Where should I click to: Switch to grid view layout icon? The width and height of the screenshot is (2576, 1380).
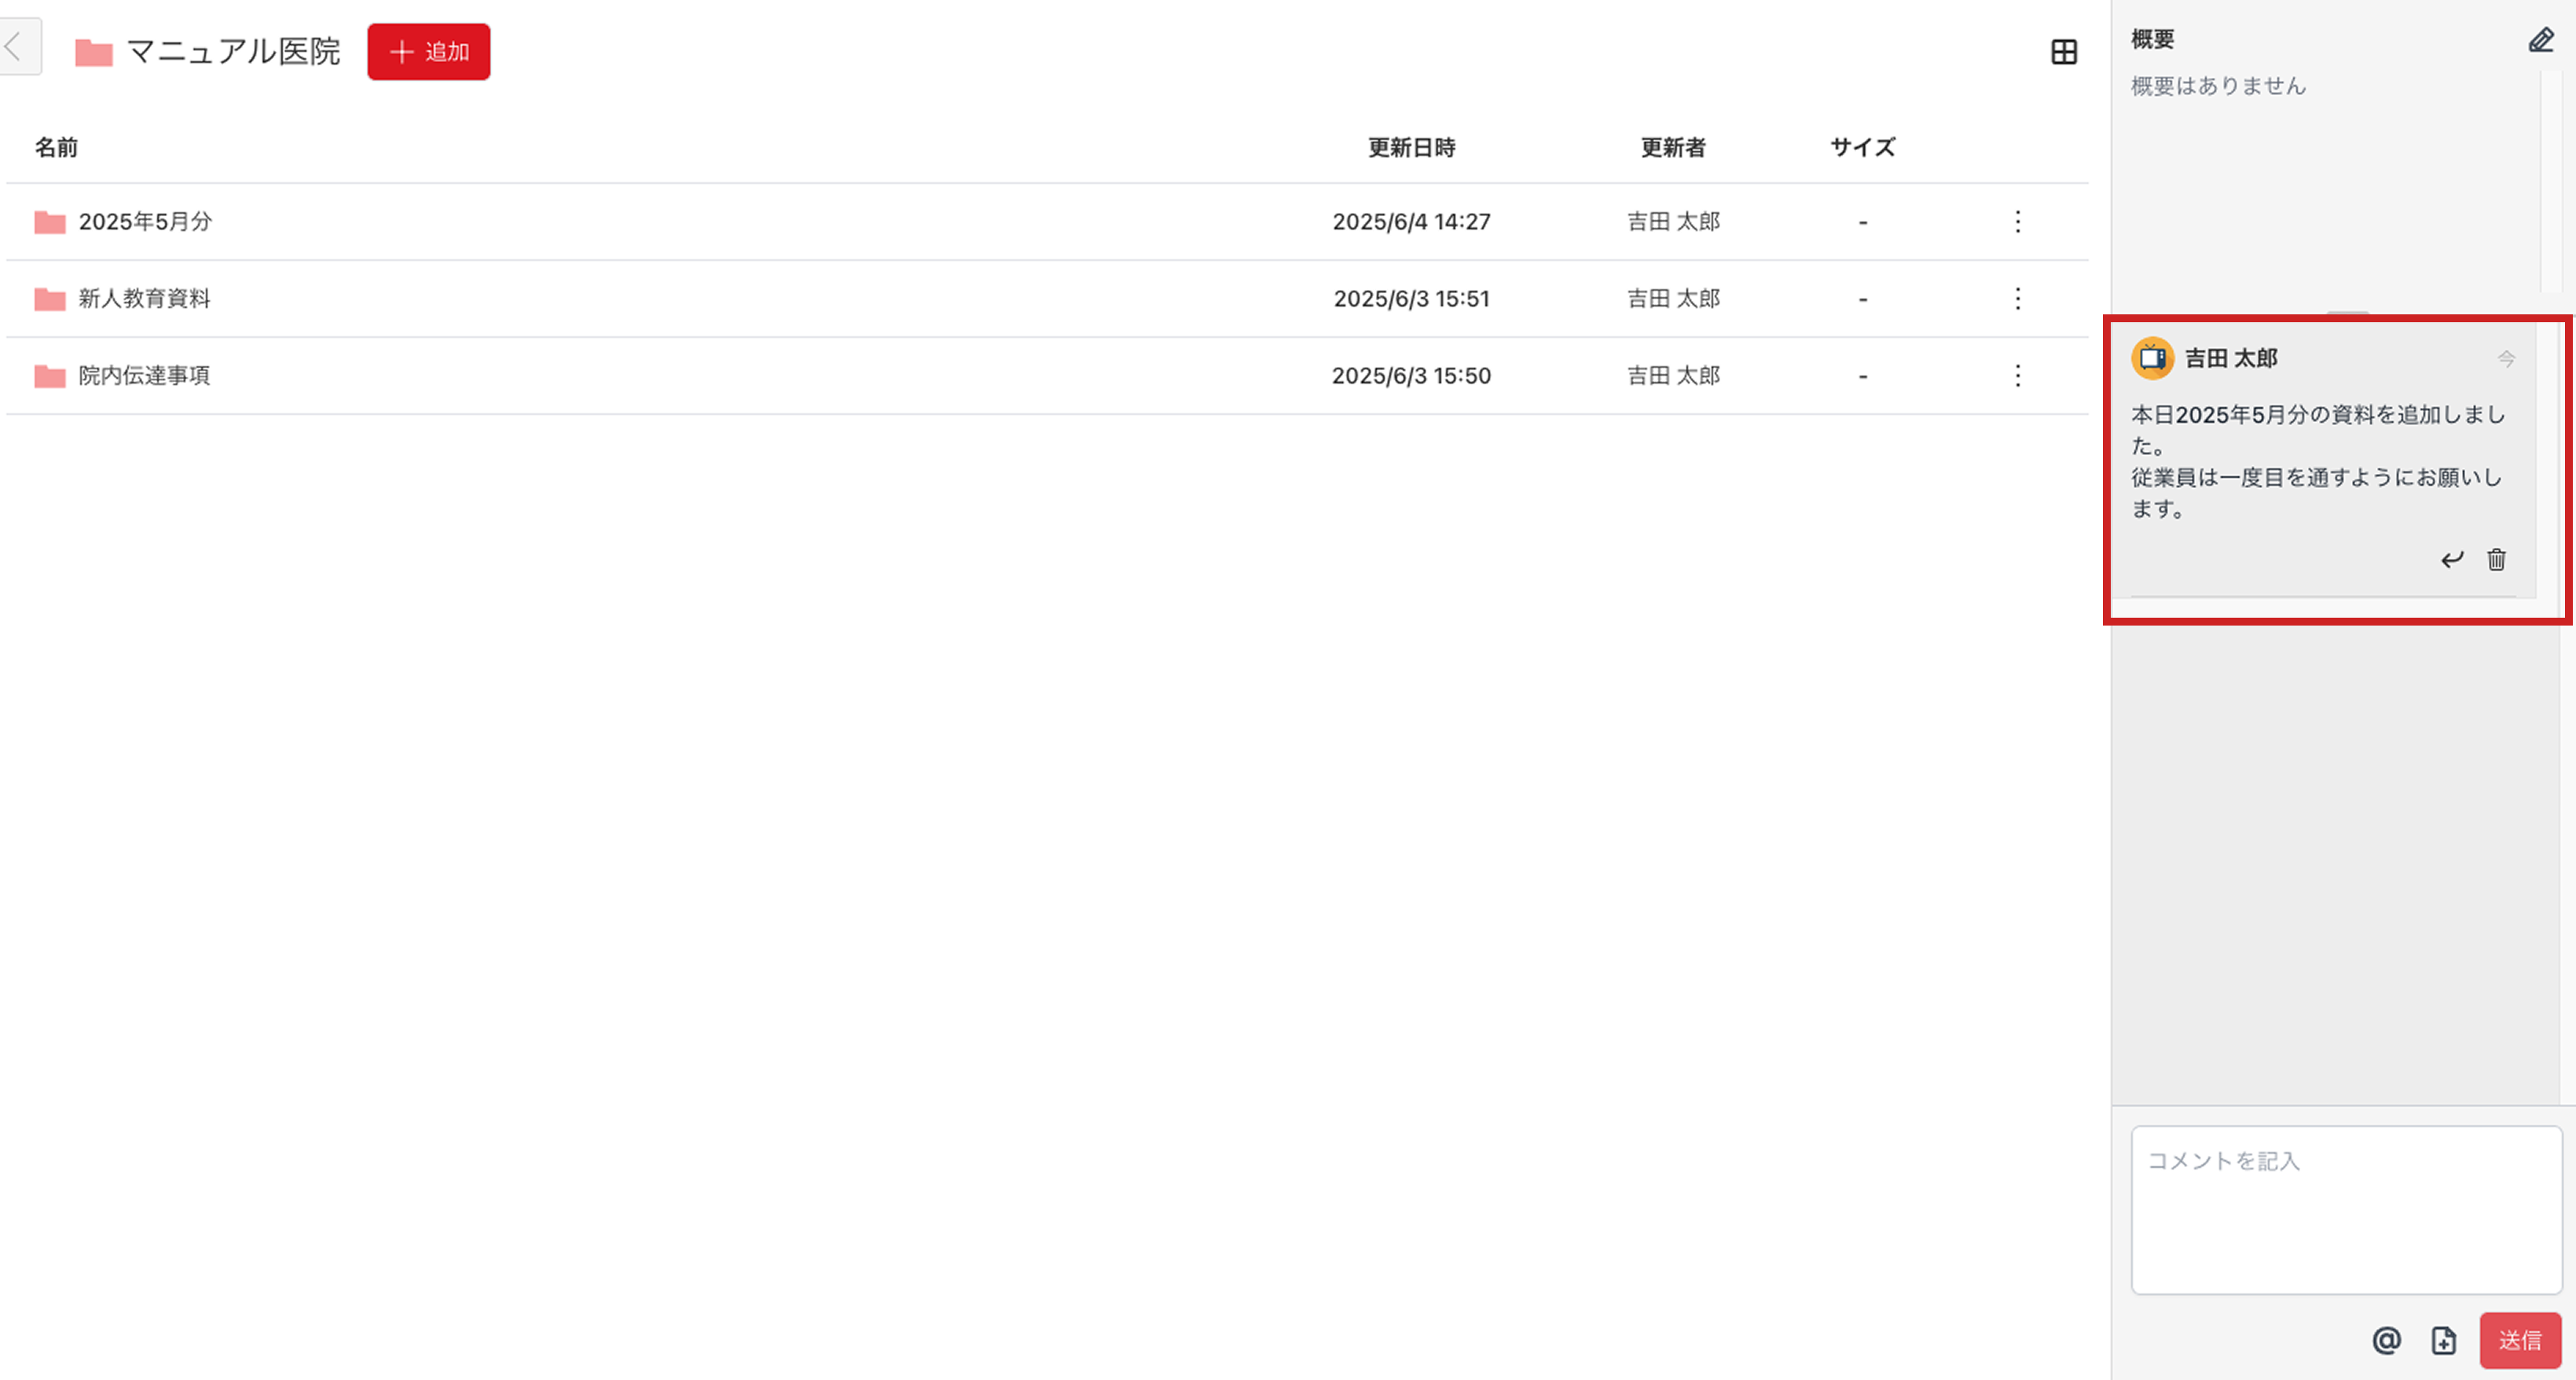2064,52
